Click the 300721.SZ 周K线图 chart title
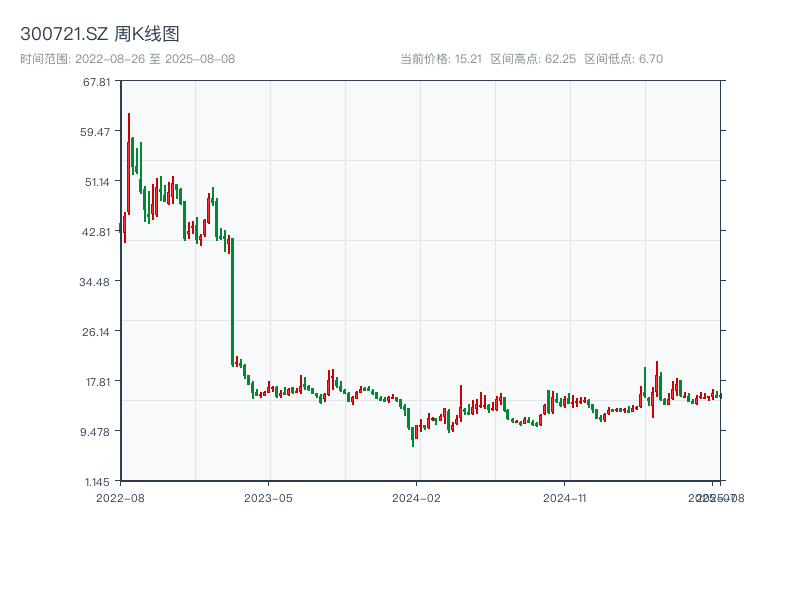Image resolution: width=800 pixels, height=600 pixels. 100,35
